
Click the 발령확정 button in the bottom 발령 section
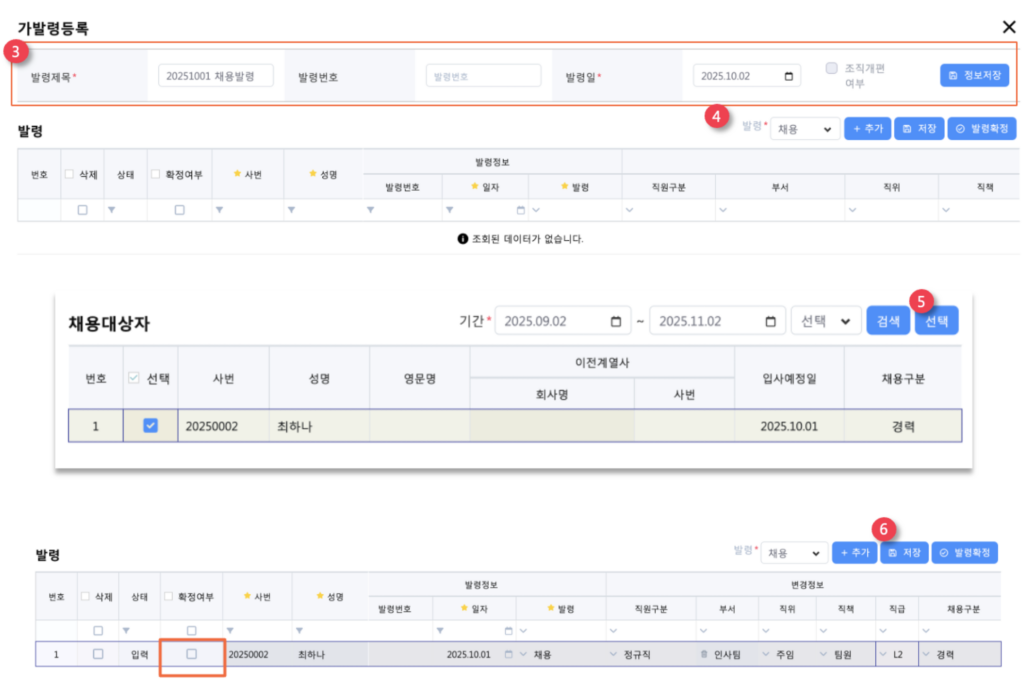[x=964, y=553]
